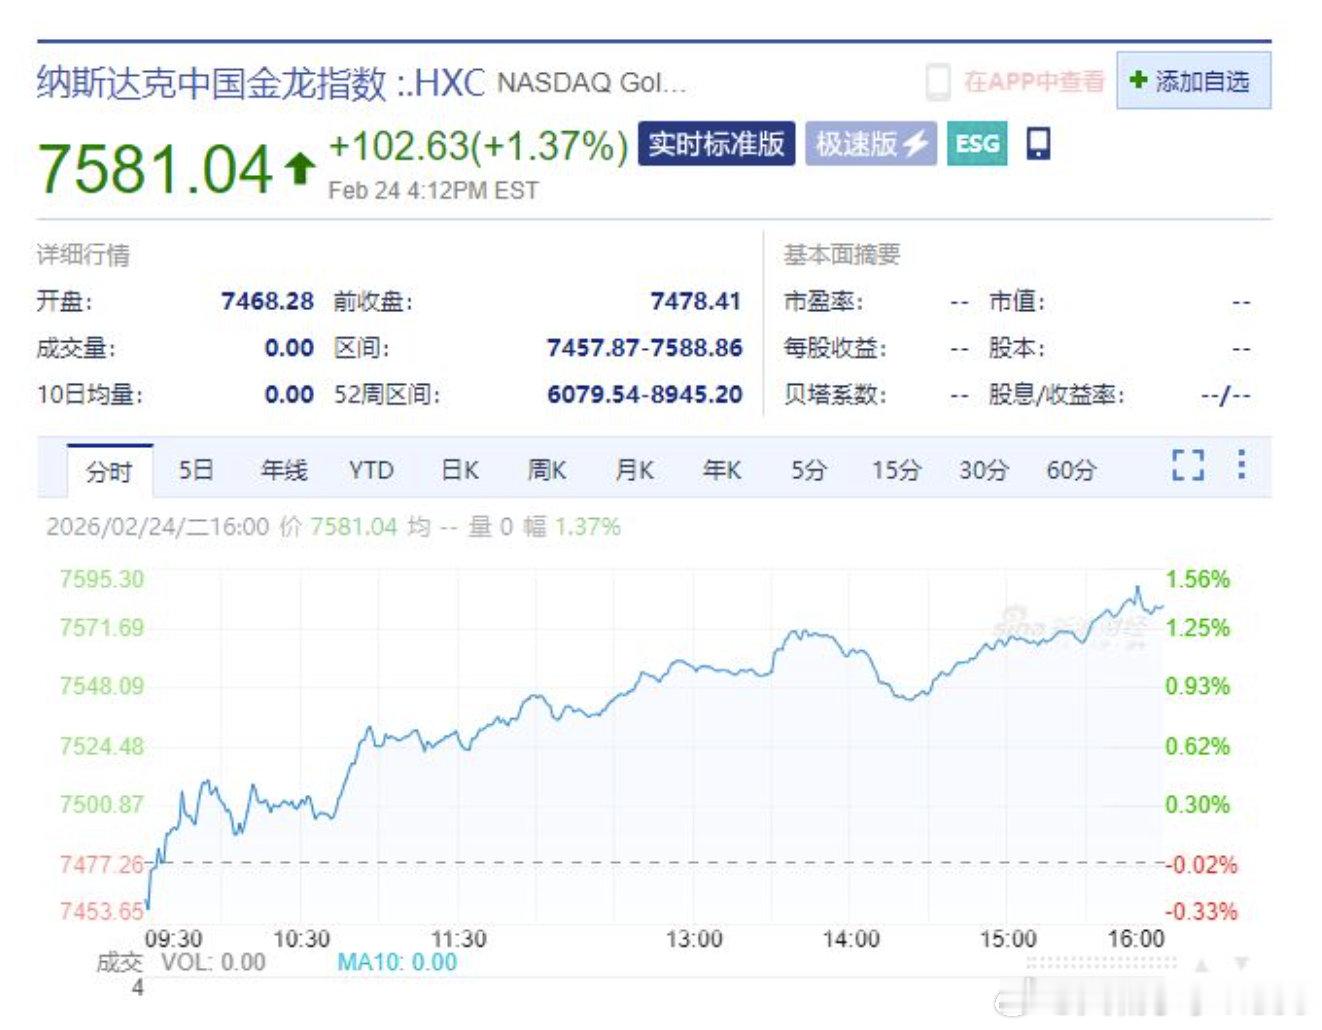Click the 16:00 time axis label
The width and height of the screenshot is (1322, 1030).
(1136, 939)
